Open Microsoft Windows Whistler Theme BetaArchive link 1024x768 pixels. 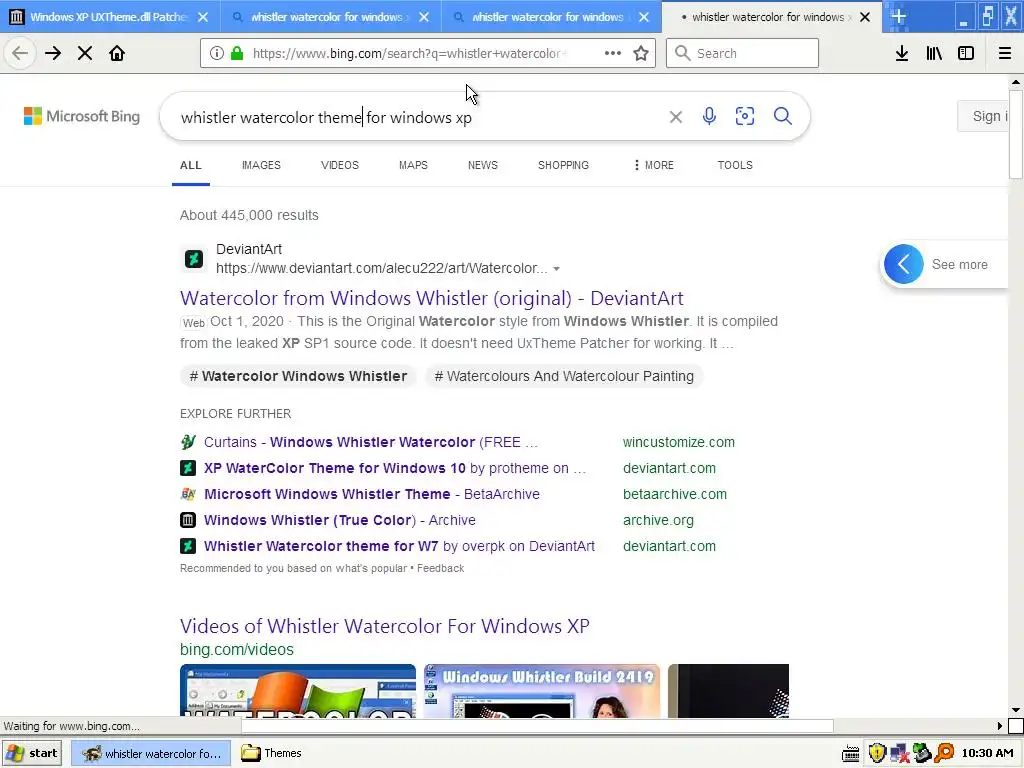point(372,494)
